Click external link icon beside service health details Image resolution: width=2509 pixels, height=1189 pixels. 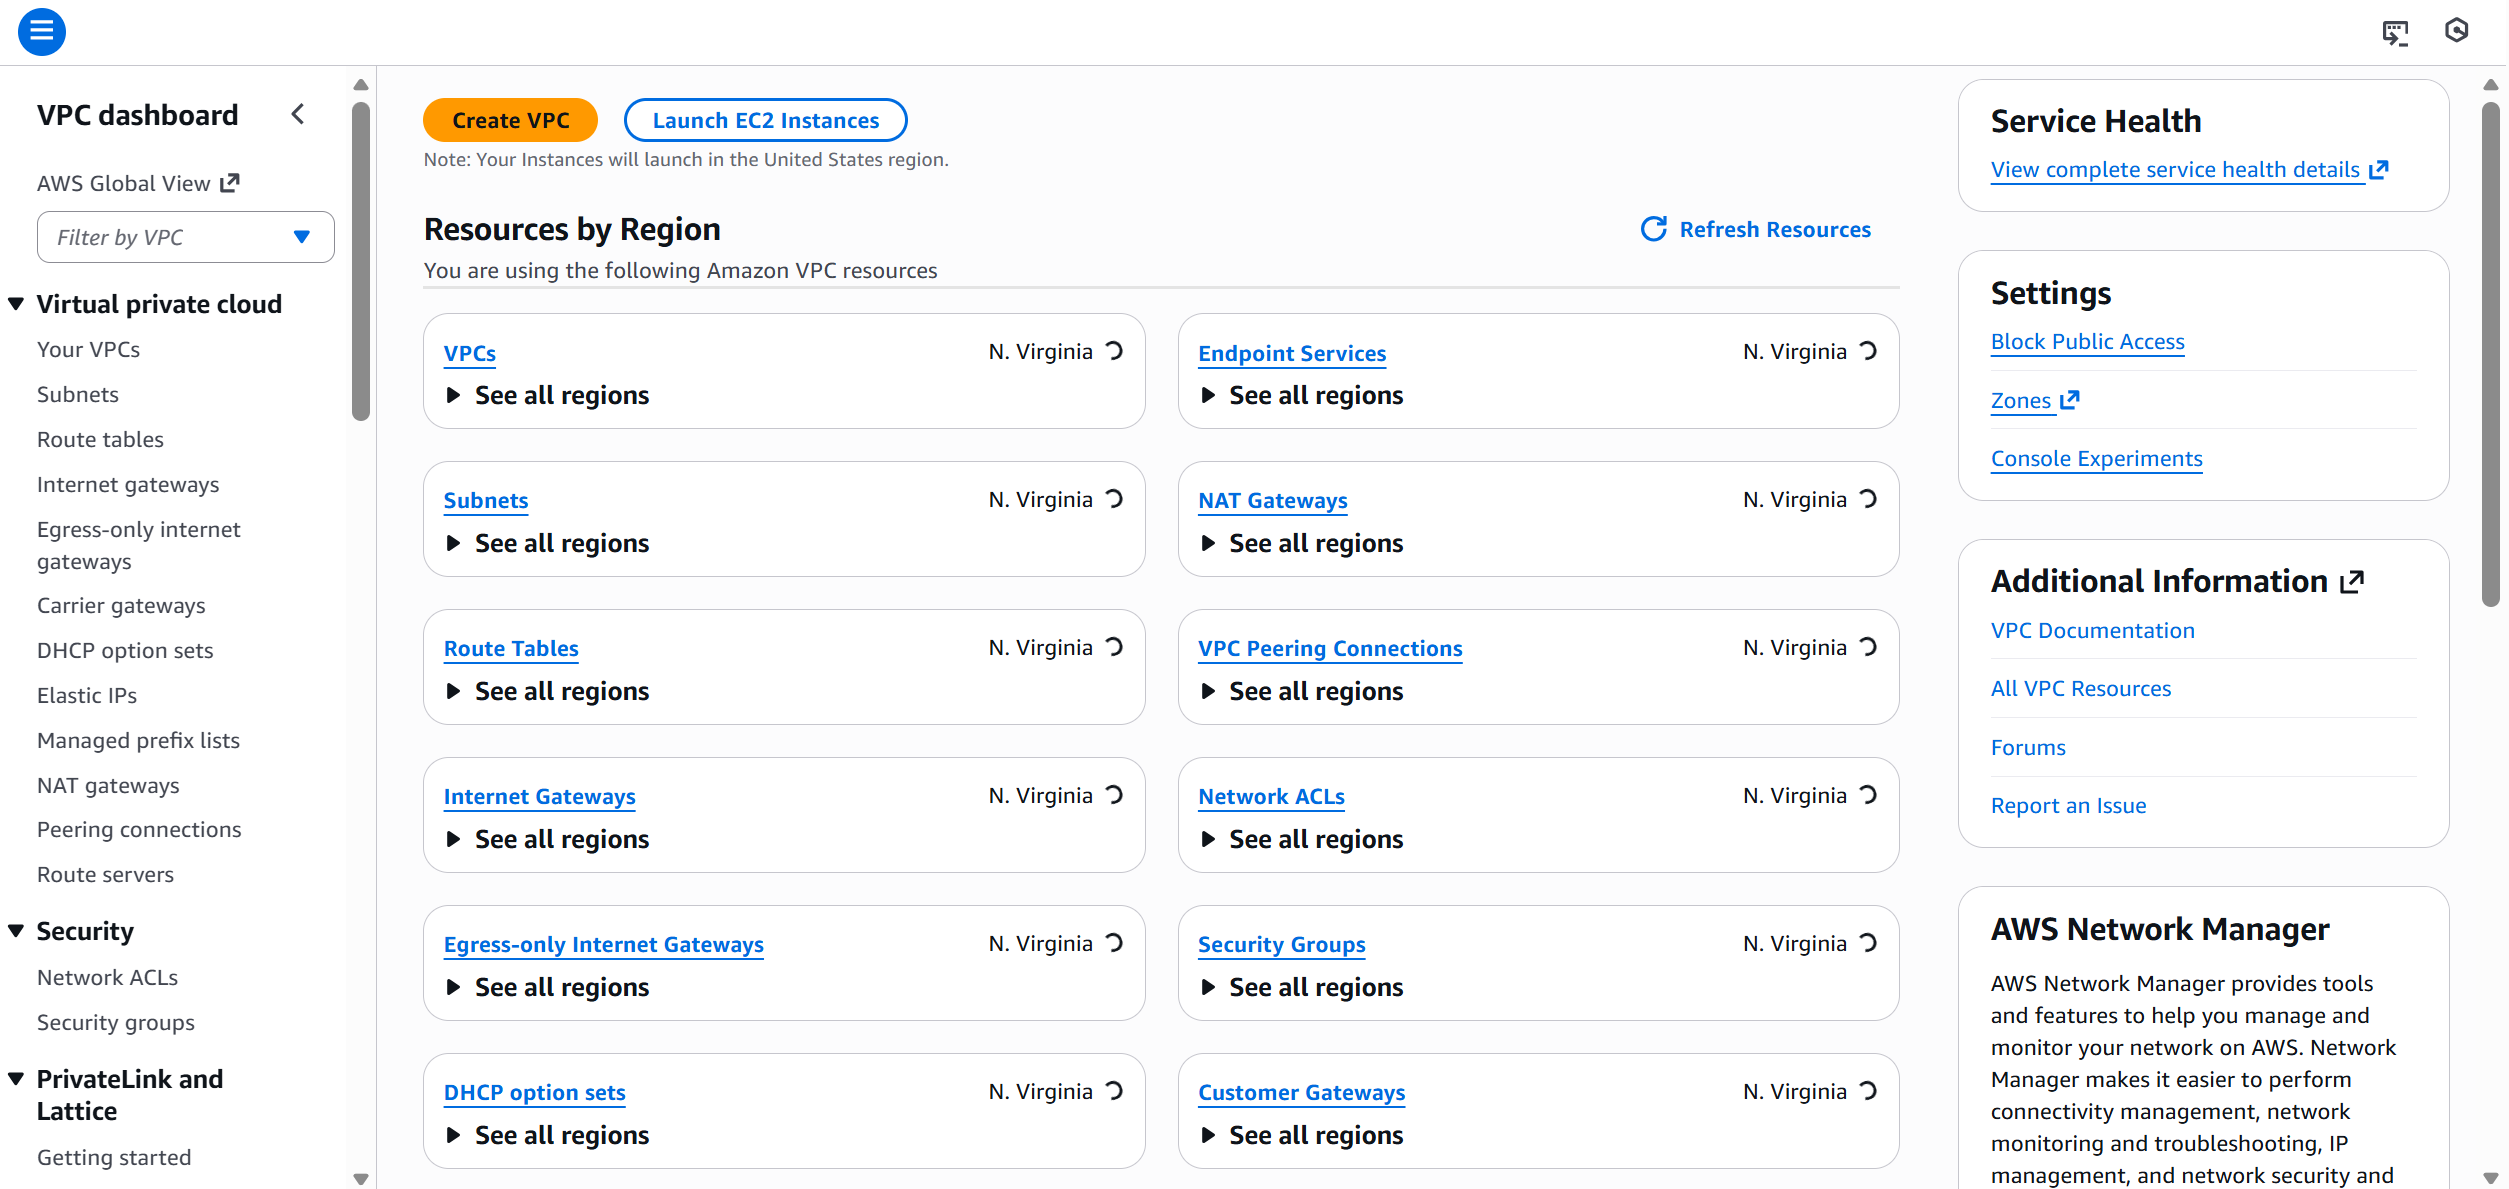coord(2379,170)
